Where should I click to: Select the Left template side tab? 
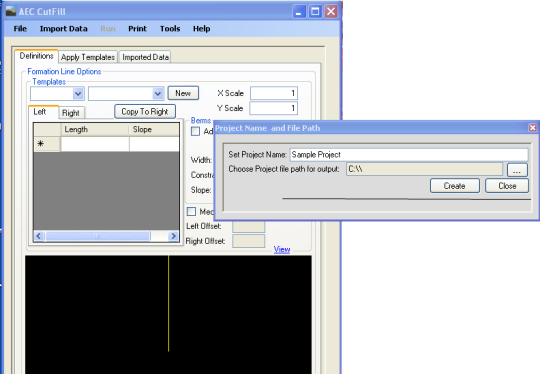(43, 112)
